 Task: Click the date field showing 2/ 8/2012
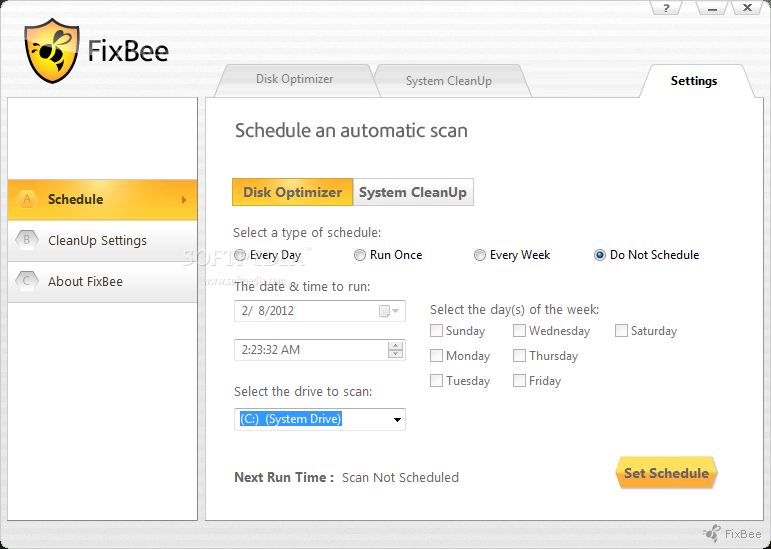pyautogui.click(x=320, y=311)
